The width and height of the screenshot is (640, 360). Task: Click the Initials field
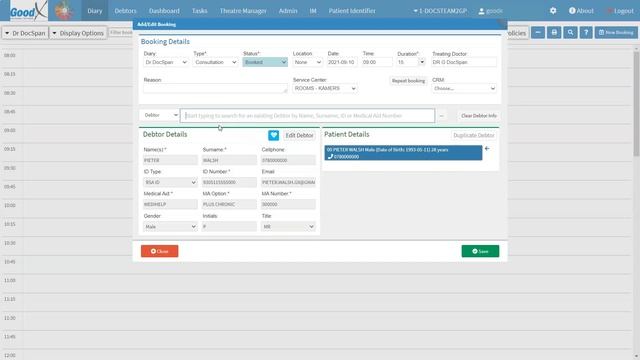coord(229,227)
